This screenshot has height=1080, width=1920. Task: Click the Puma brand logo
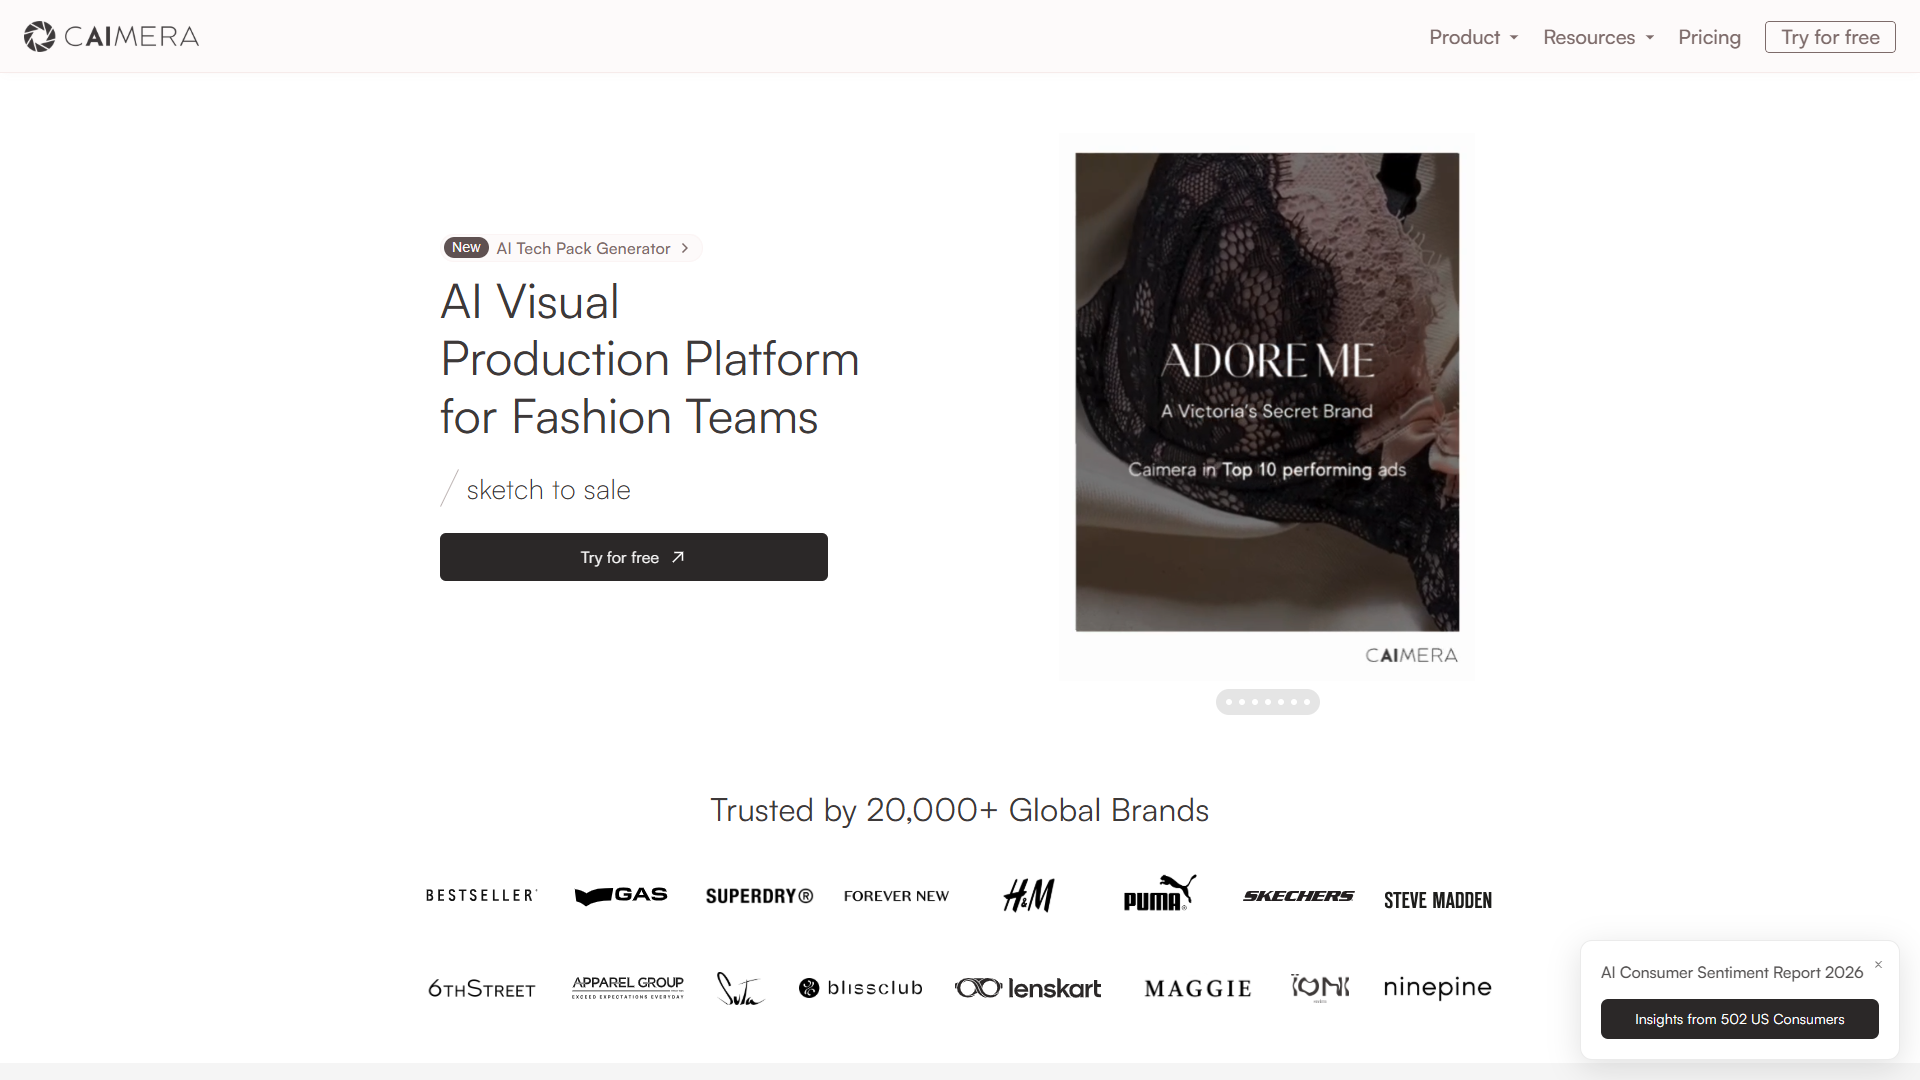pos(1159,893)
